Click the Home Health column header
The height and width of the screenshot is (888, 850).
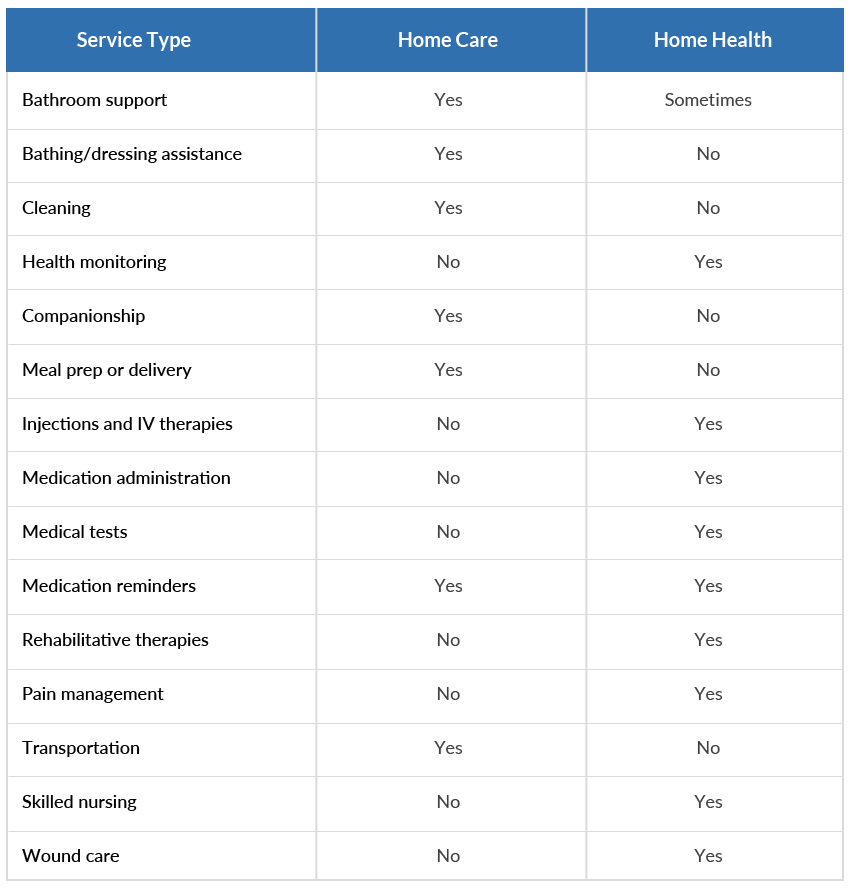[712, 40]
